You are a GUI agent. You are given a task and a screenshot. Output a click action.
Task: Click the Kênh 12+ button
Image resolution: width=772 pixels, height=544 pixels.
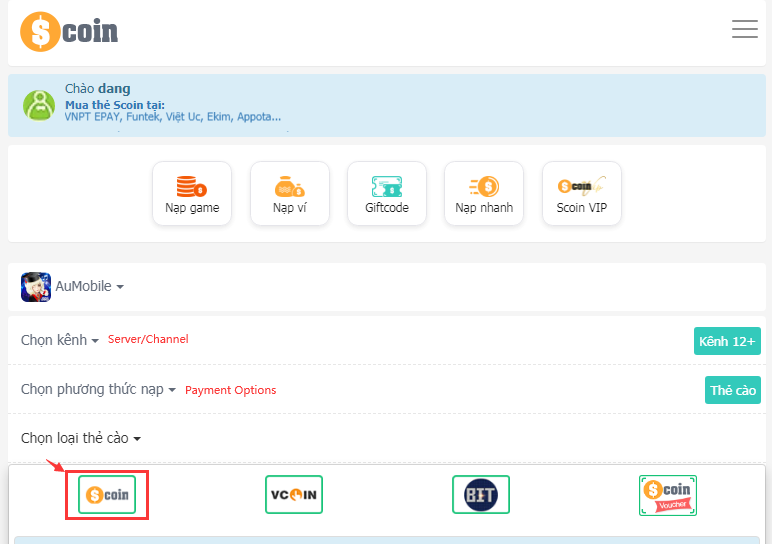(x=727, y=341)
